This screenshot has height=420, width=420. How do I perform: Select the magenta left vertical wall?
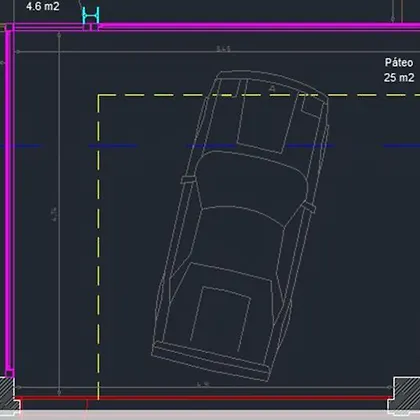(10, 200)
